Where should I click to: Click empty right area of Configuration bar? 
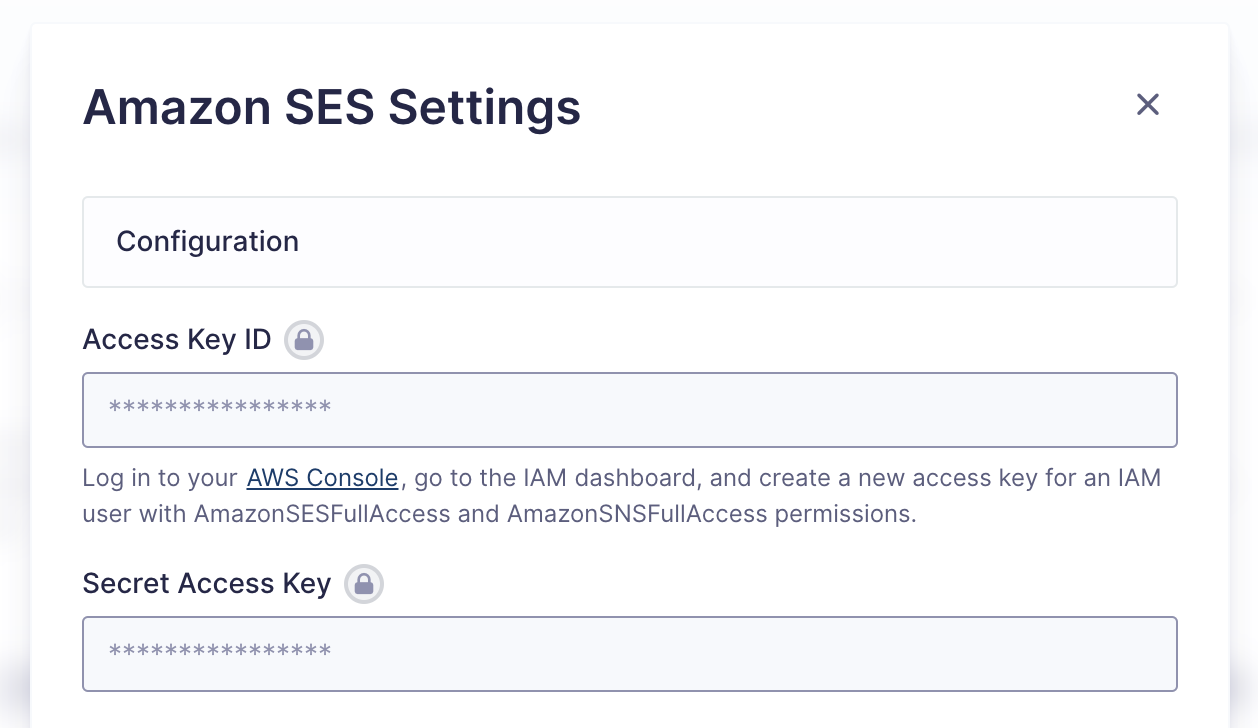900,242
